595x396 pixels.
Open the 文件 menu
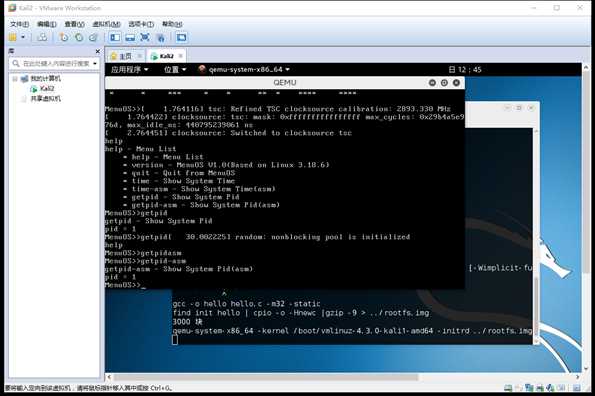pos(19,24)
